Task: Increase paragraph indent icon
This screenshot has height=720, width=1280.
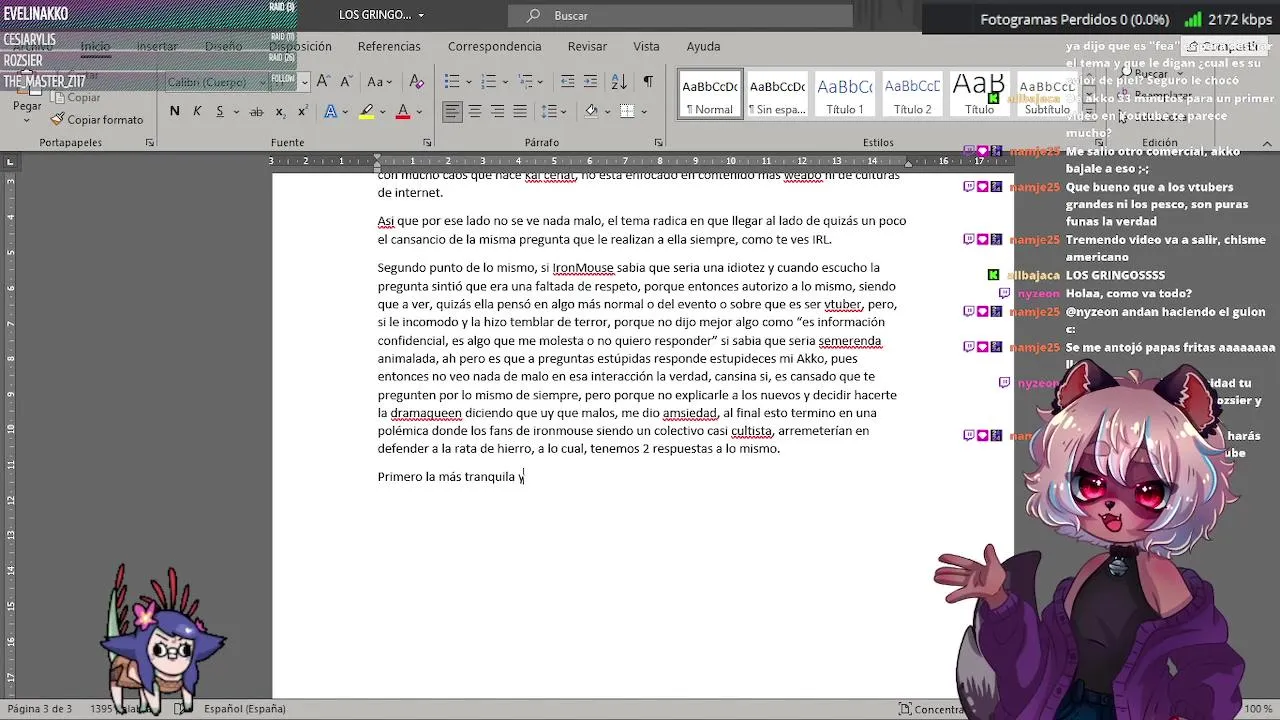Action: click(590, 81)
